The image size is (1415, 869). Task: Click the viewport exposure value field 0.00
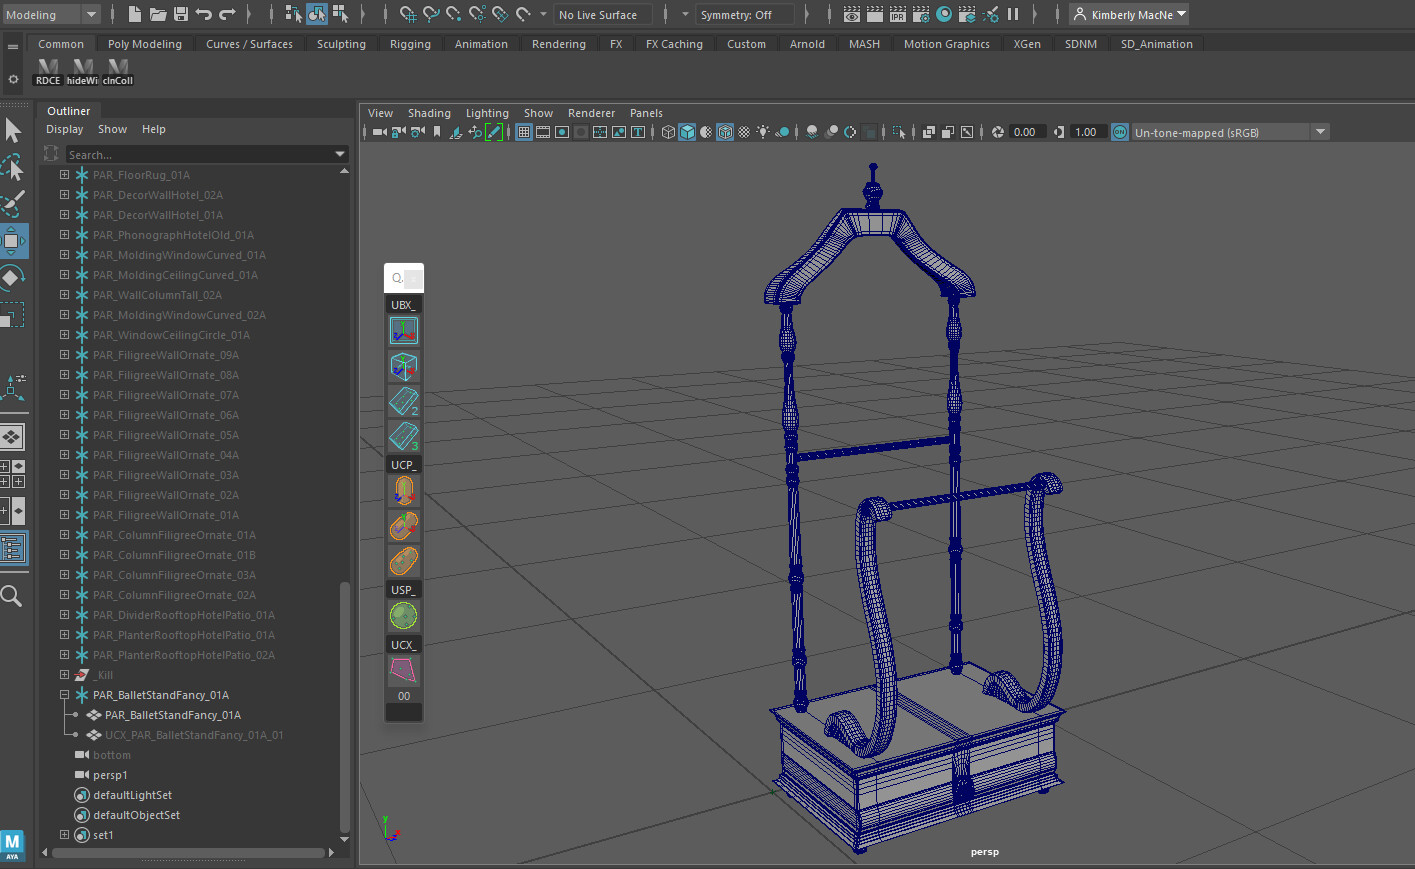click(1026, 132)
